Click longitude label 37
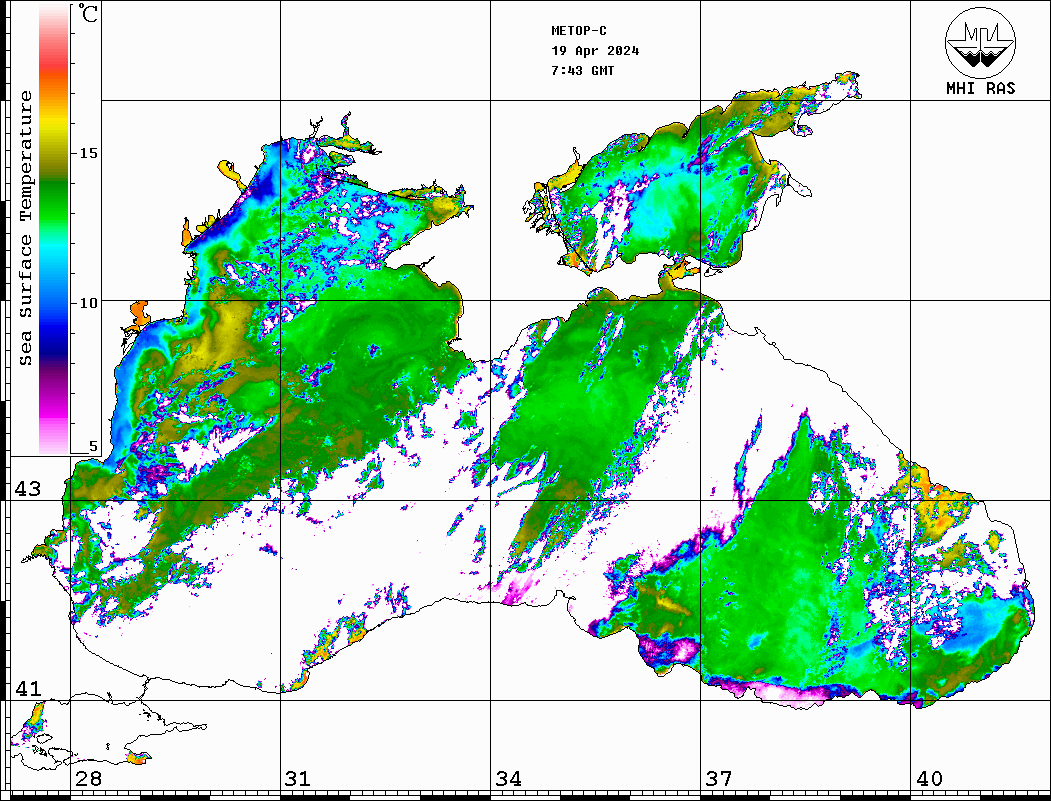Viewport: 1051px width, 801px height. (x=719, y=778)
